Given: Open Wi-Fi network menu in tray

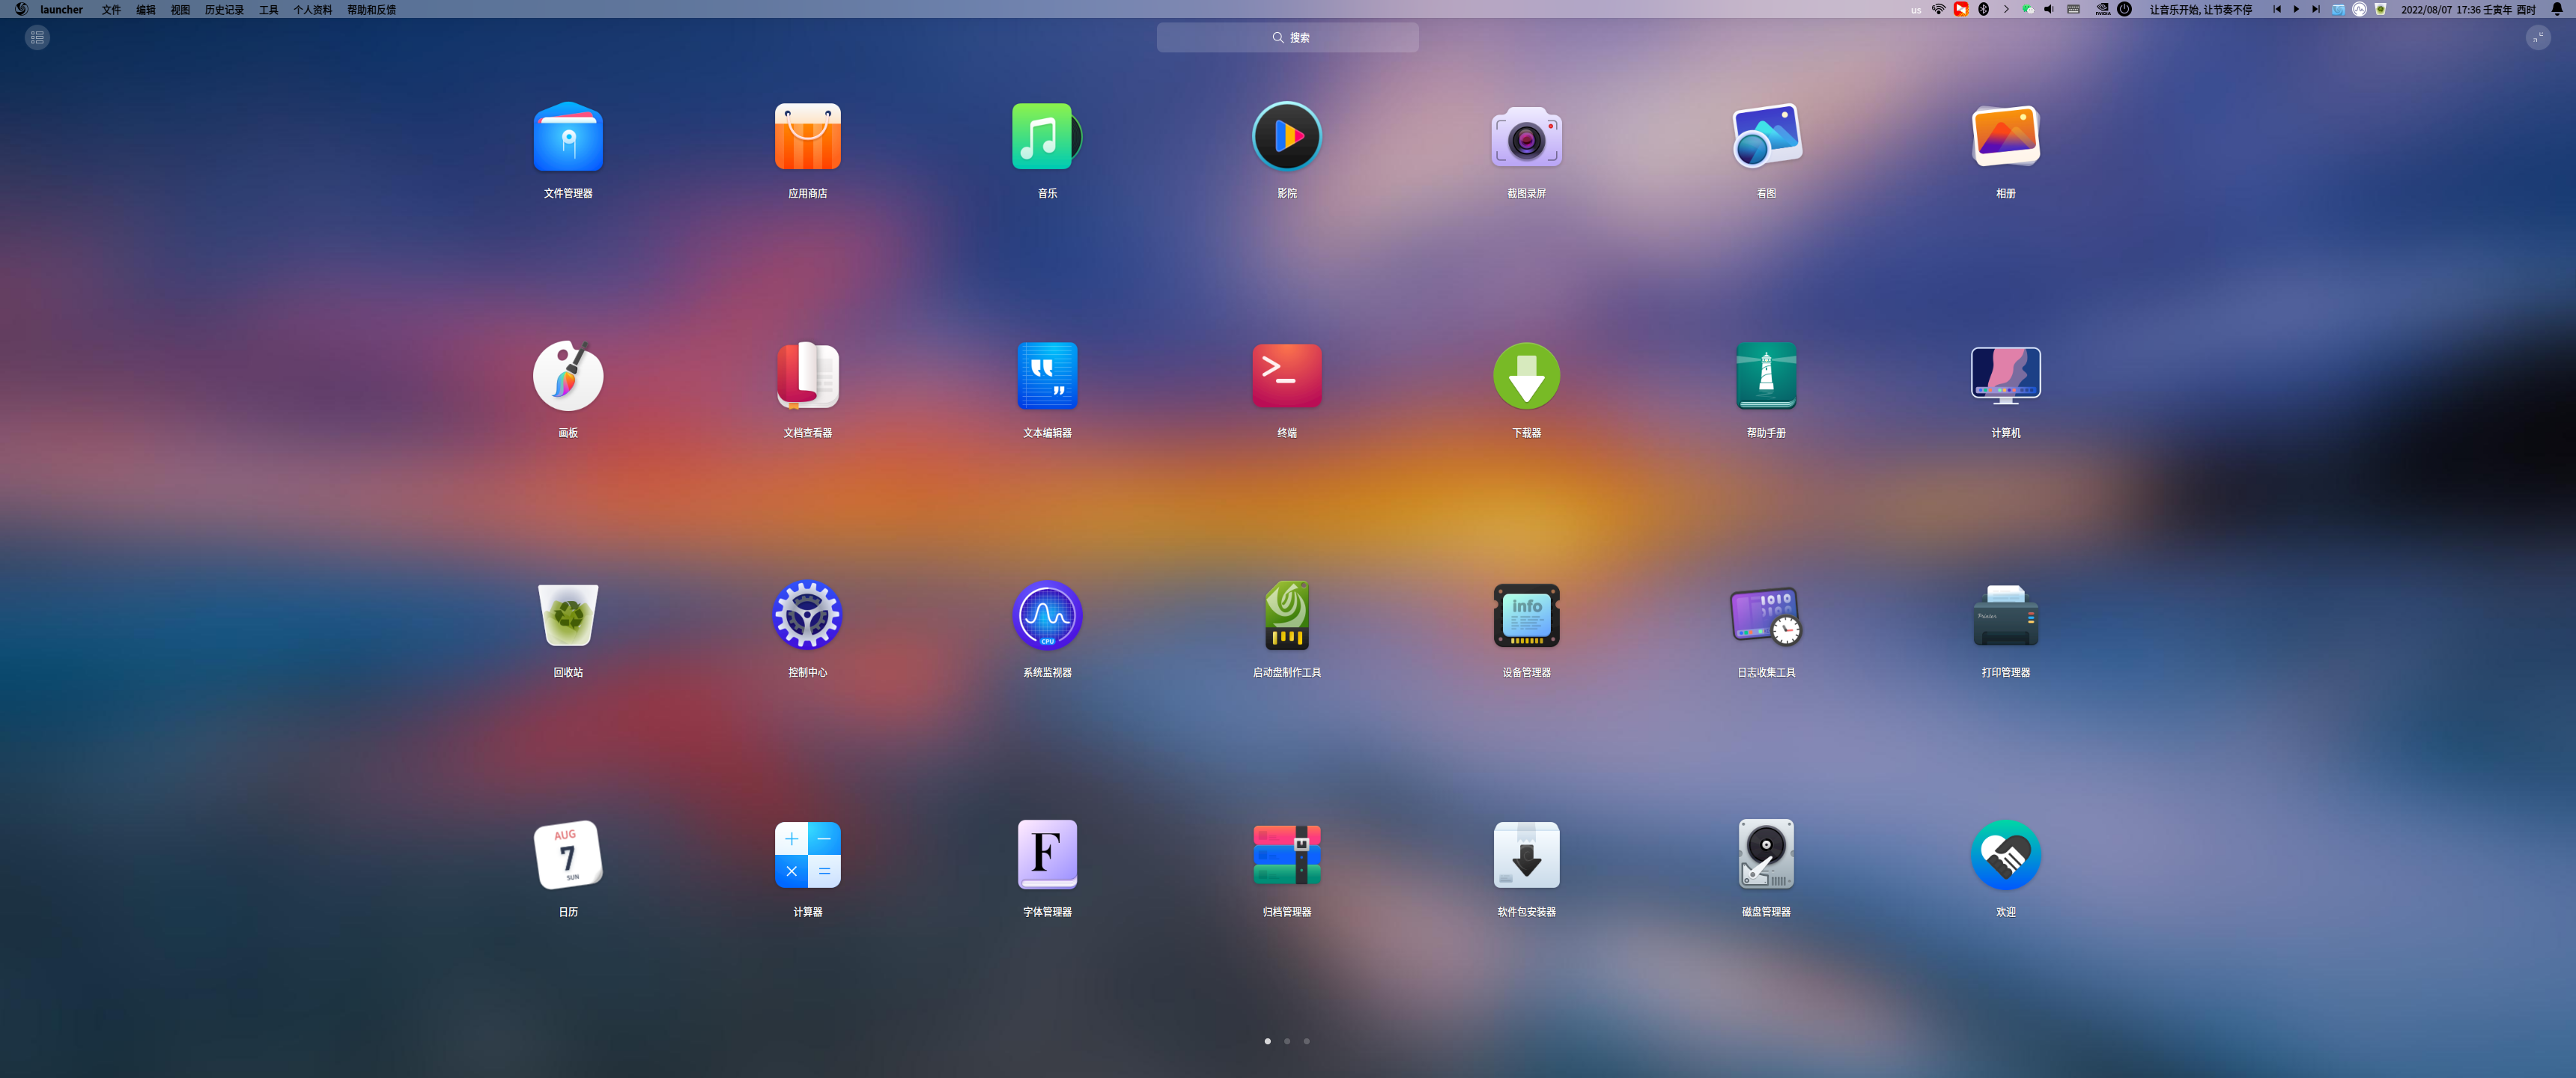Looking at the screenshot, I should pos(1938,10).
